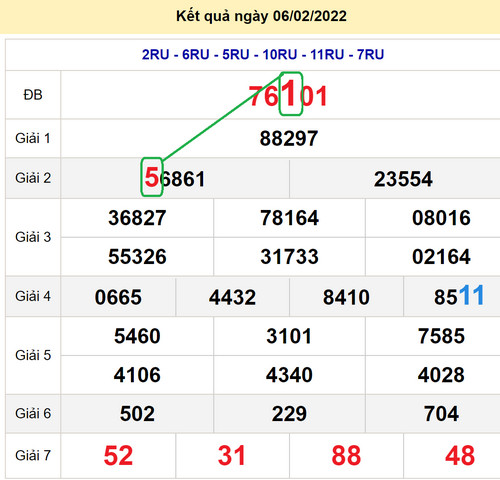
Task: Click the special prize number 76101
Action: (x=288, y=95)
